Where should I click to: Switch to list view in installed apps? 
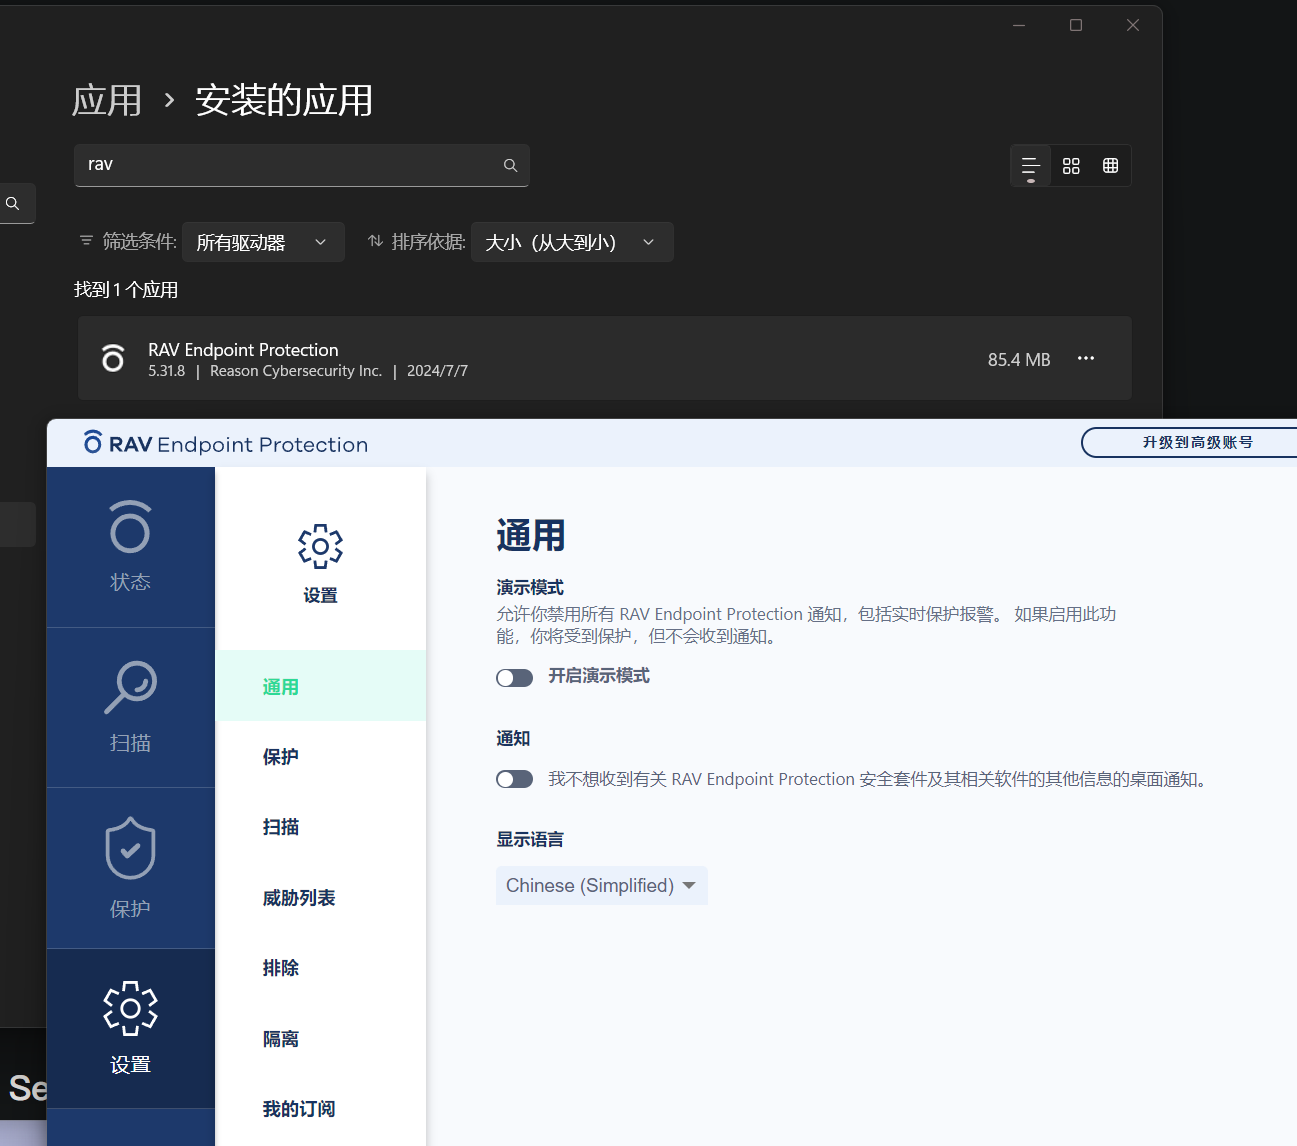point(1030,165)
